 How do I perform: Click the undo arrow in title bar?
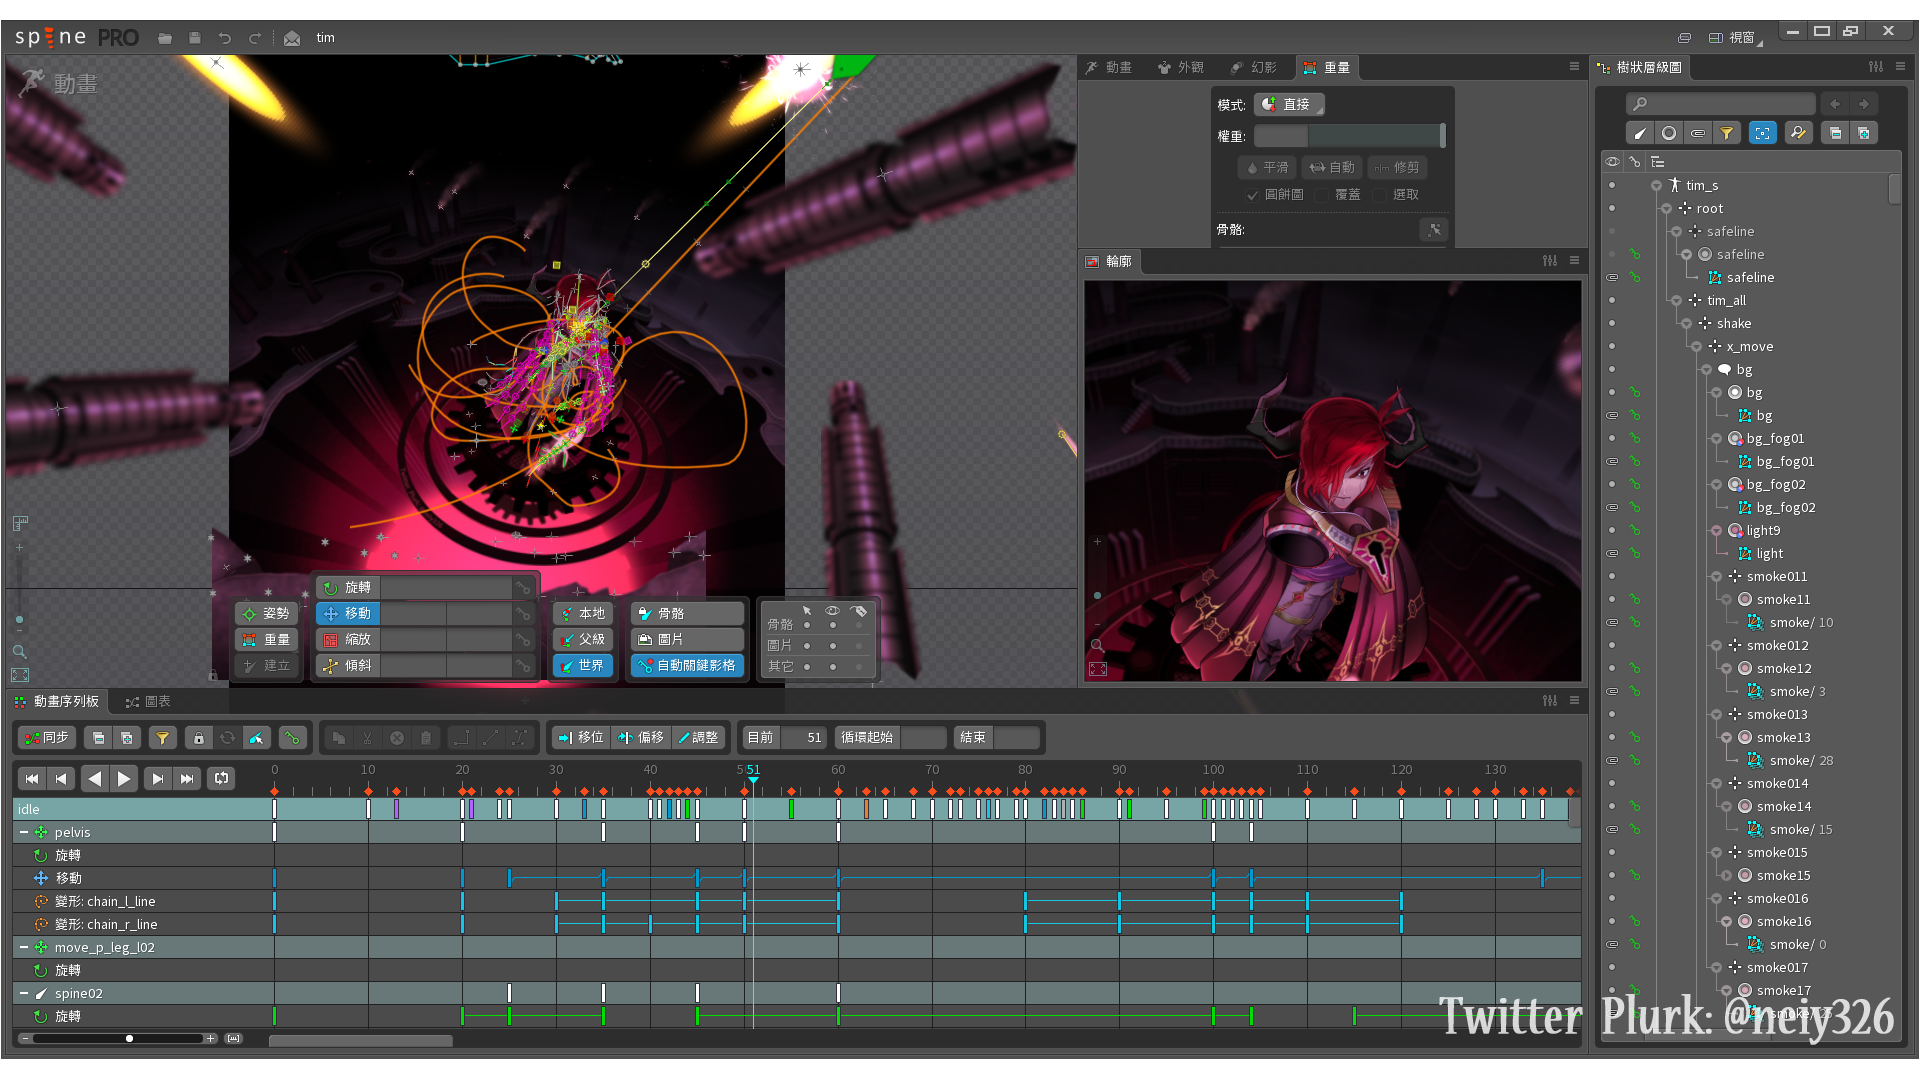tap(225, 38)
